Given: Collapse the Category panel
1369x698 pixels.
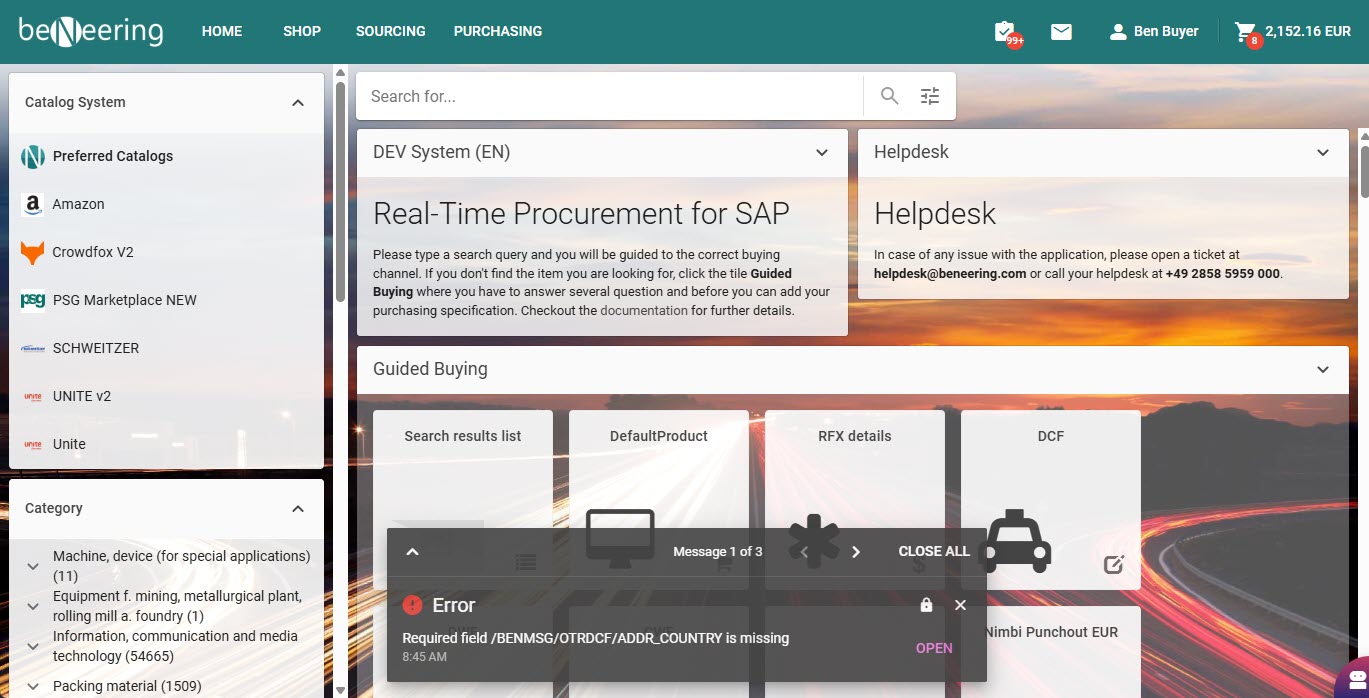Looking at the screenshot, I should tap(297, 508).
